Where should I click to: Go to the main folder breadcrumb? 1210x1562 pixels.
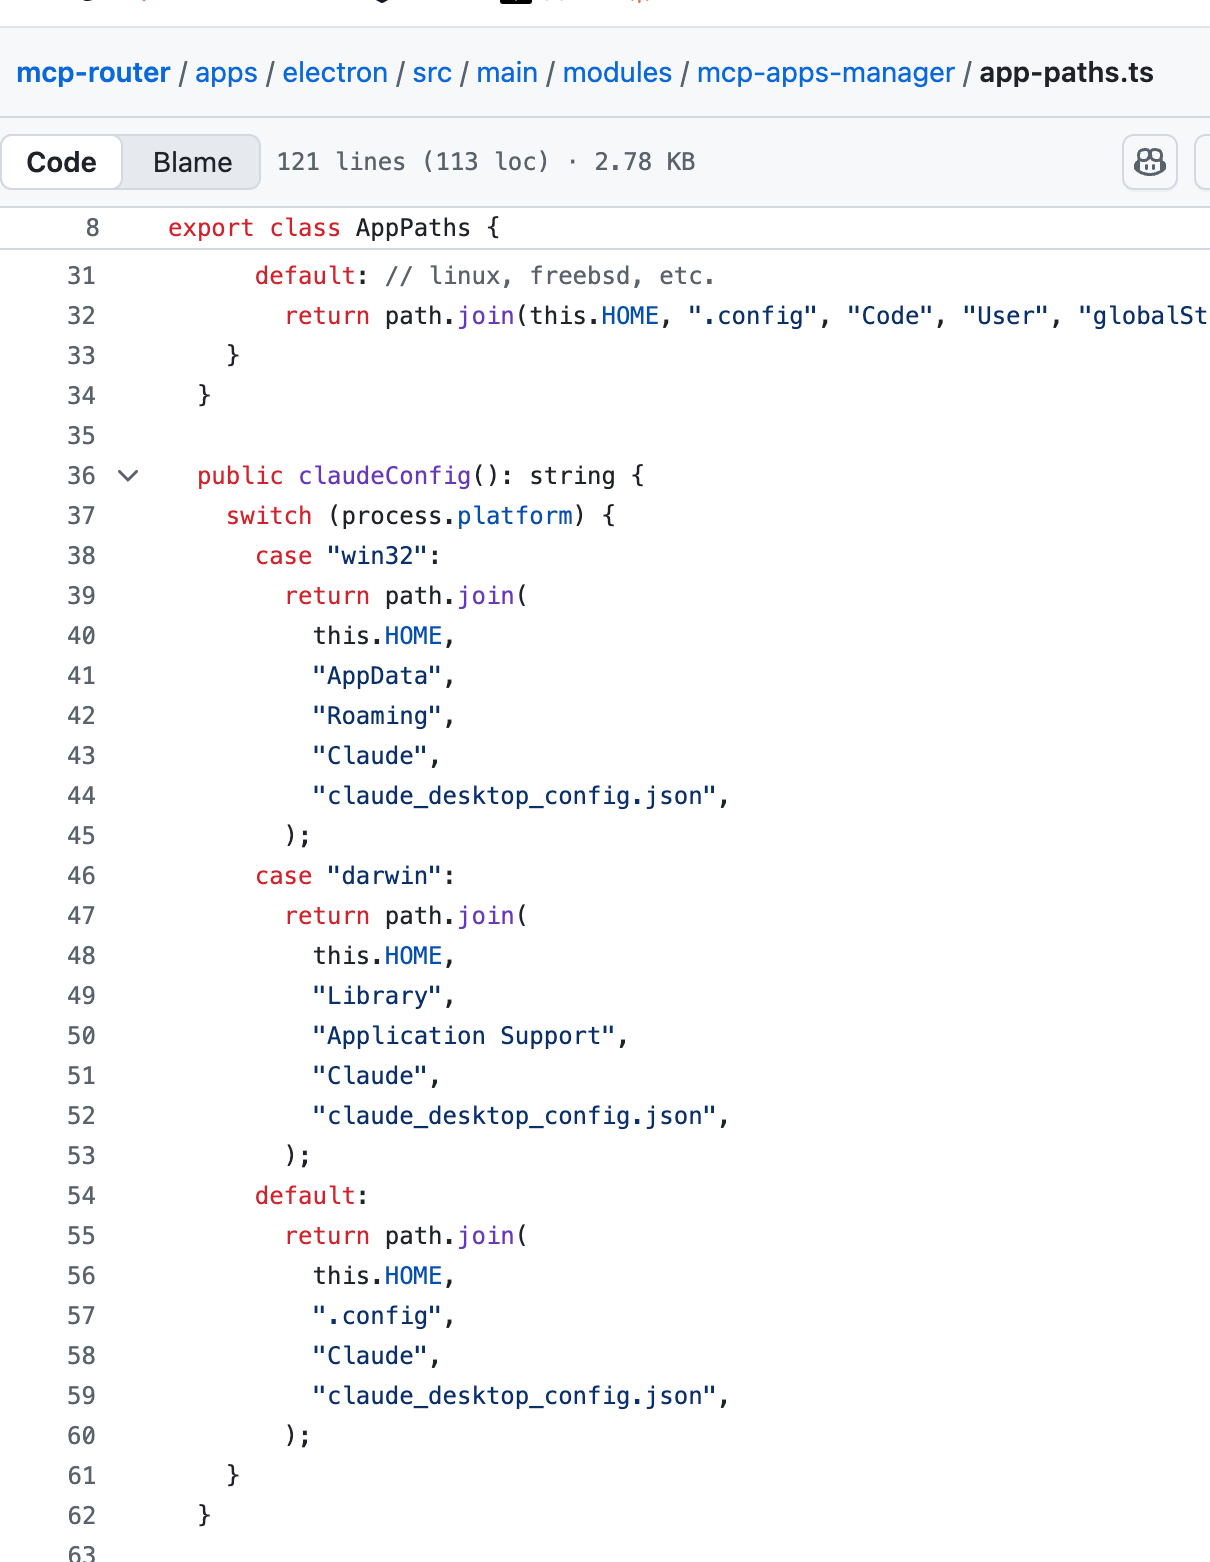507,73
